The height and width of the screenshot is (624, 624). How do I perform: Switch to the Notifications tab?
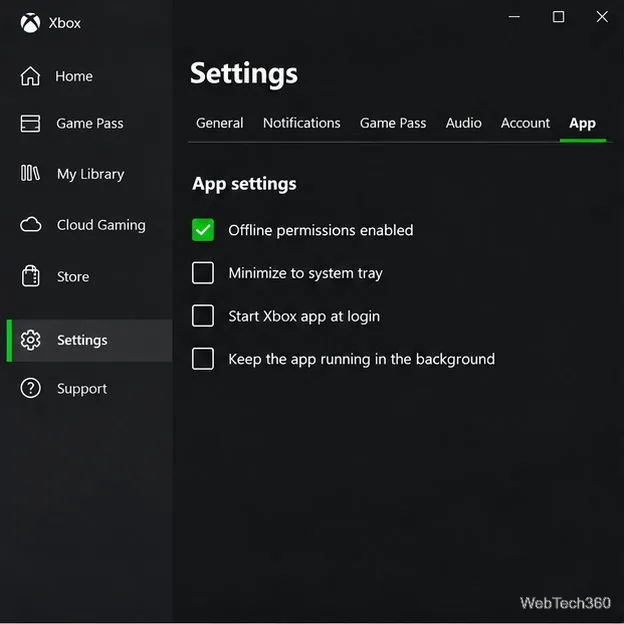(x=302, y=123)
